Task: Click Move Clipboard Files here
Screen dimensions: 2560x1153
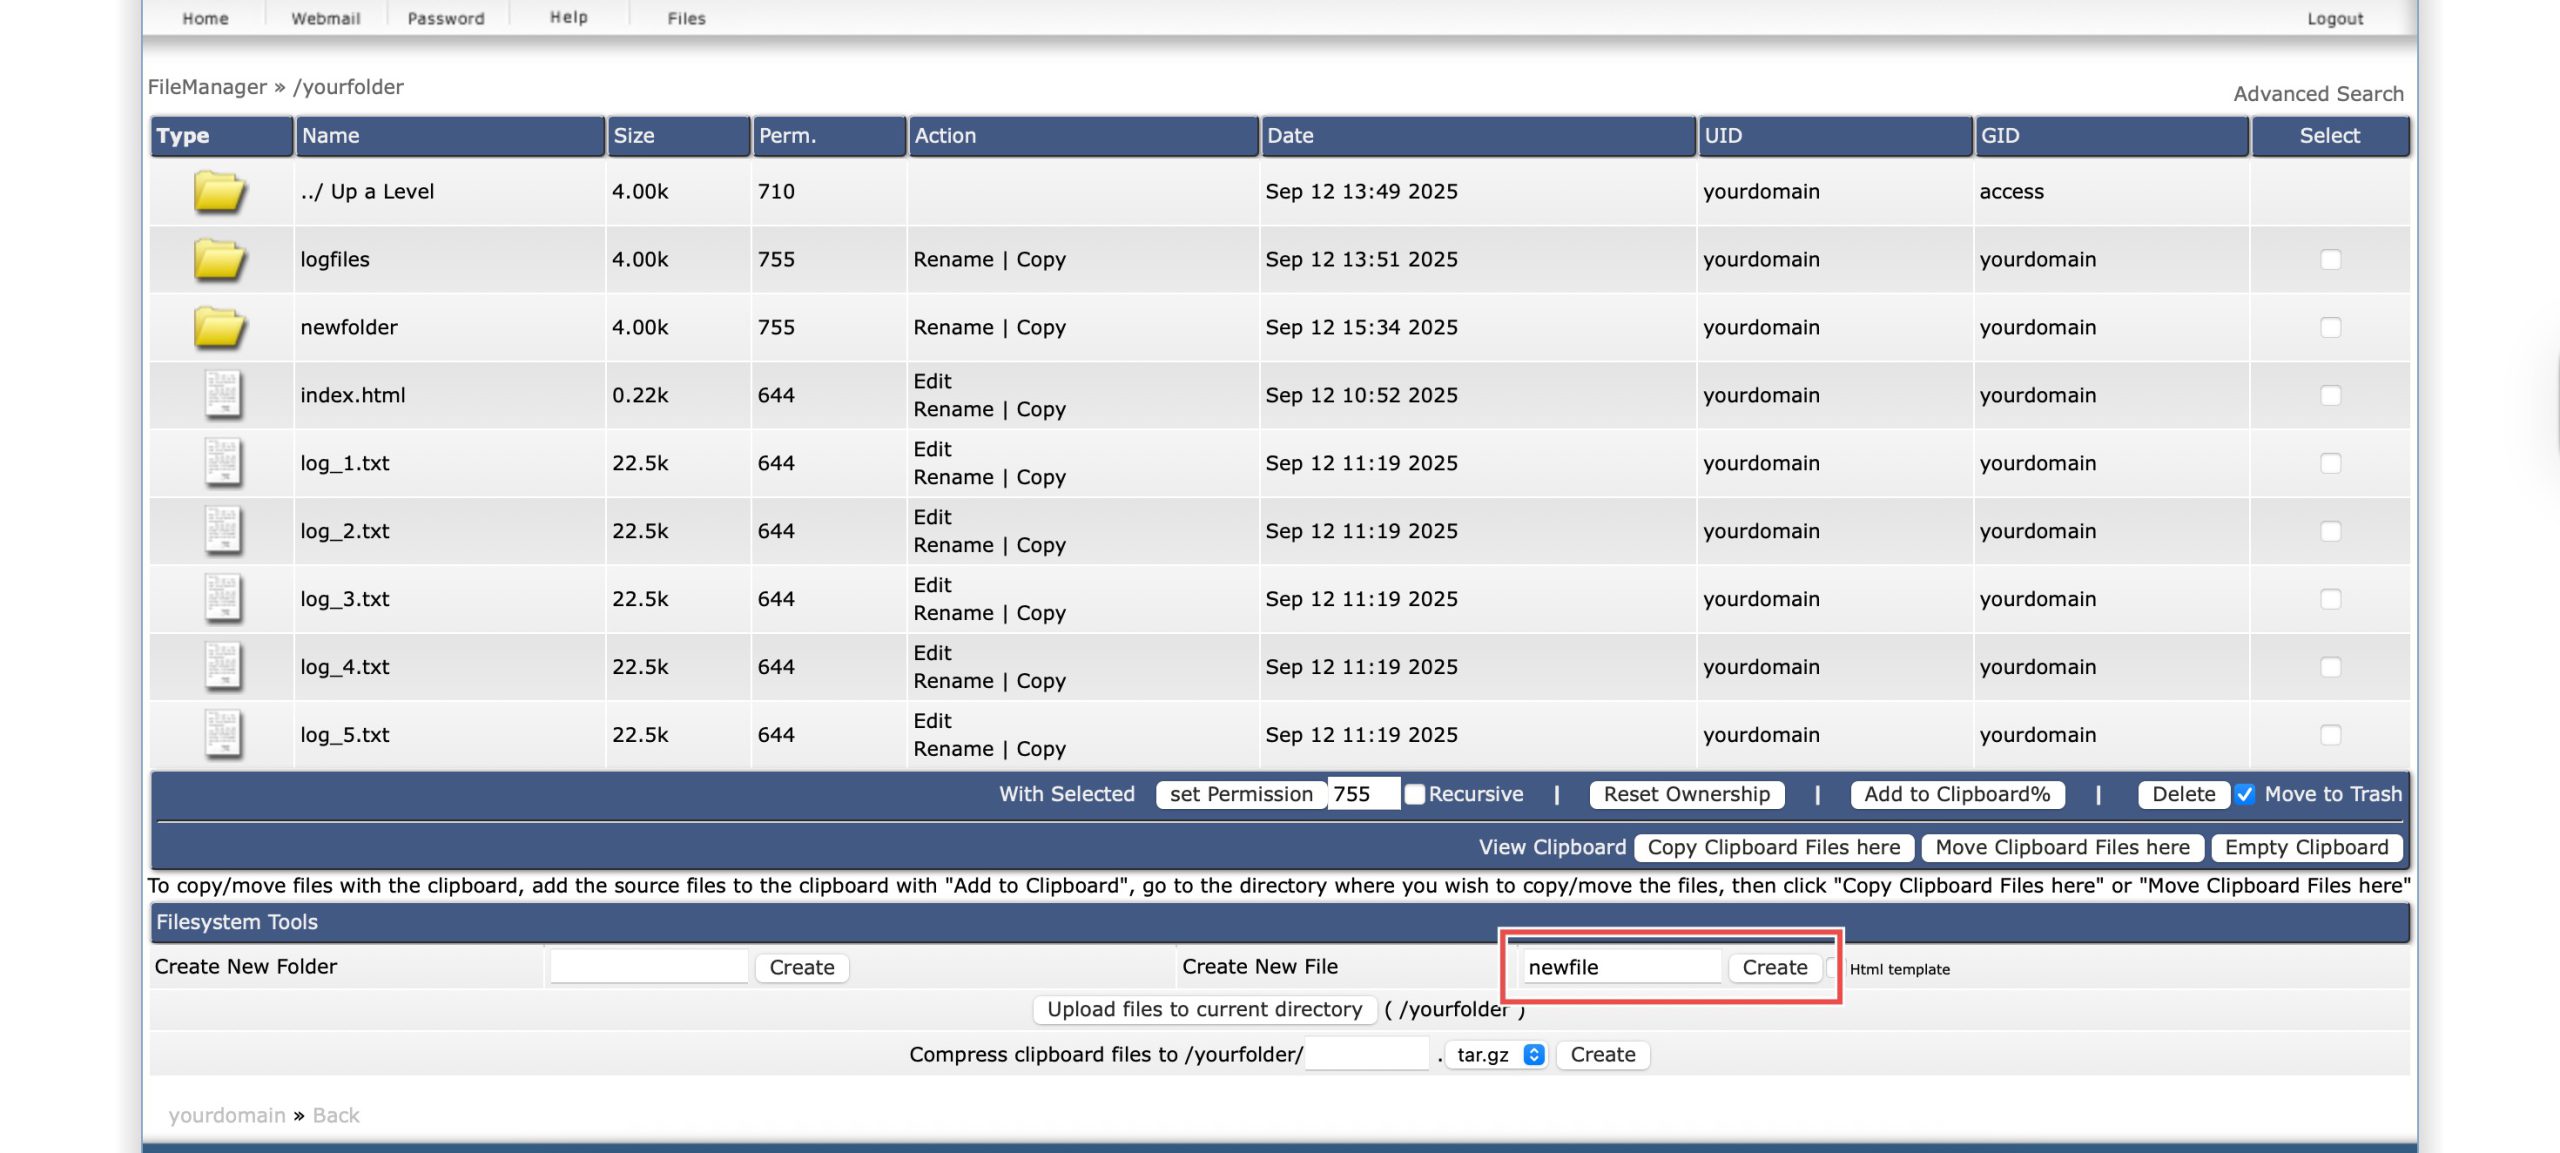Action: [x=2062, y=847]
